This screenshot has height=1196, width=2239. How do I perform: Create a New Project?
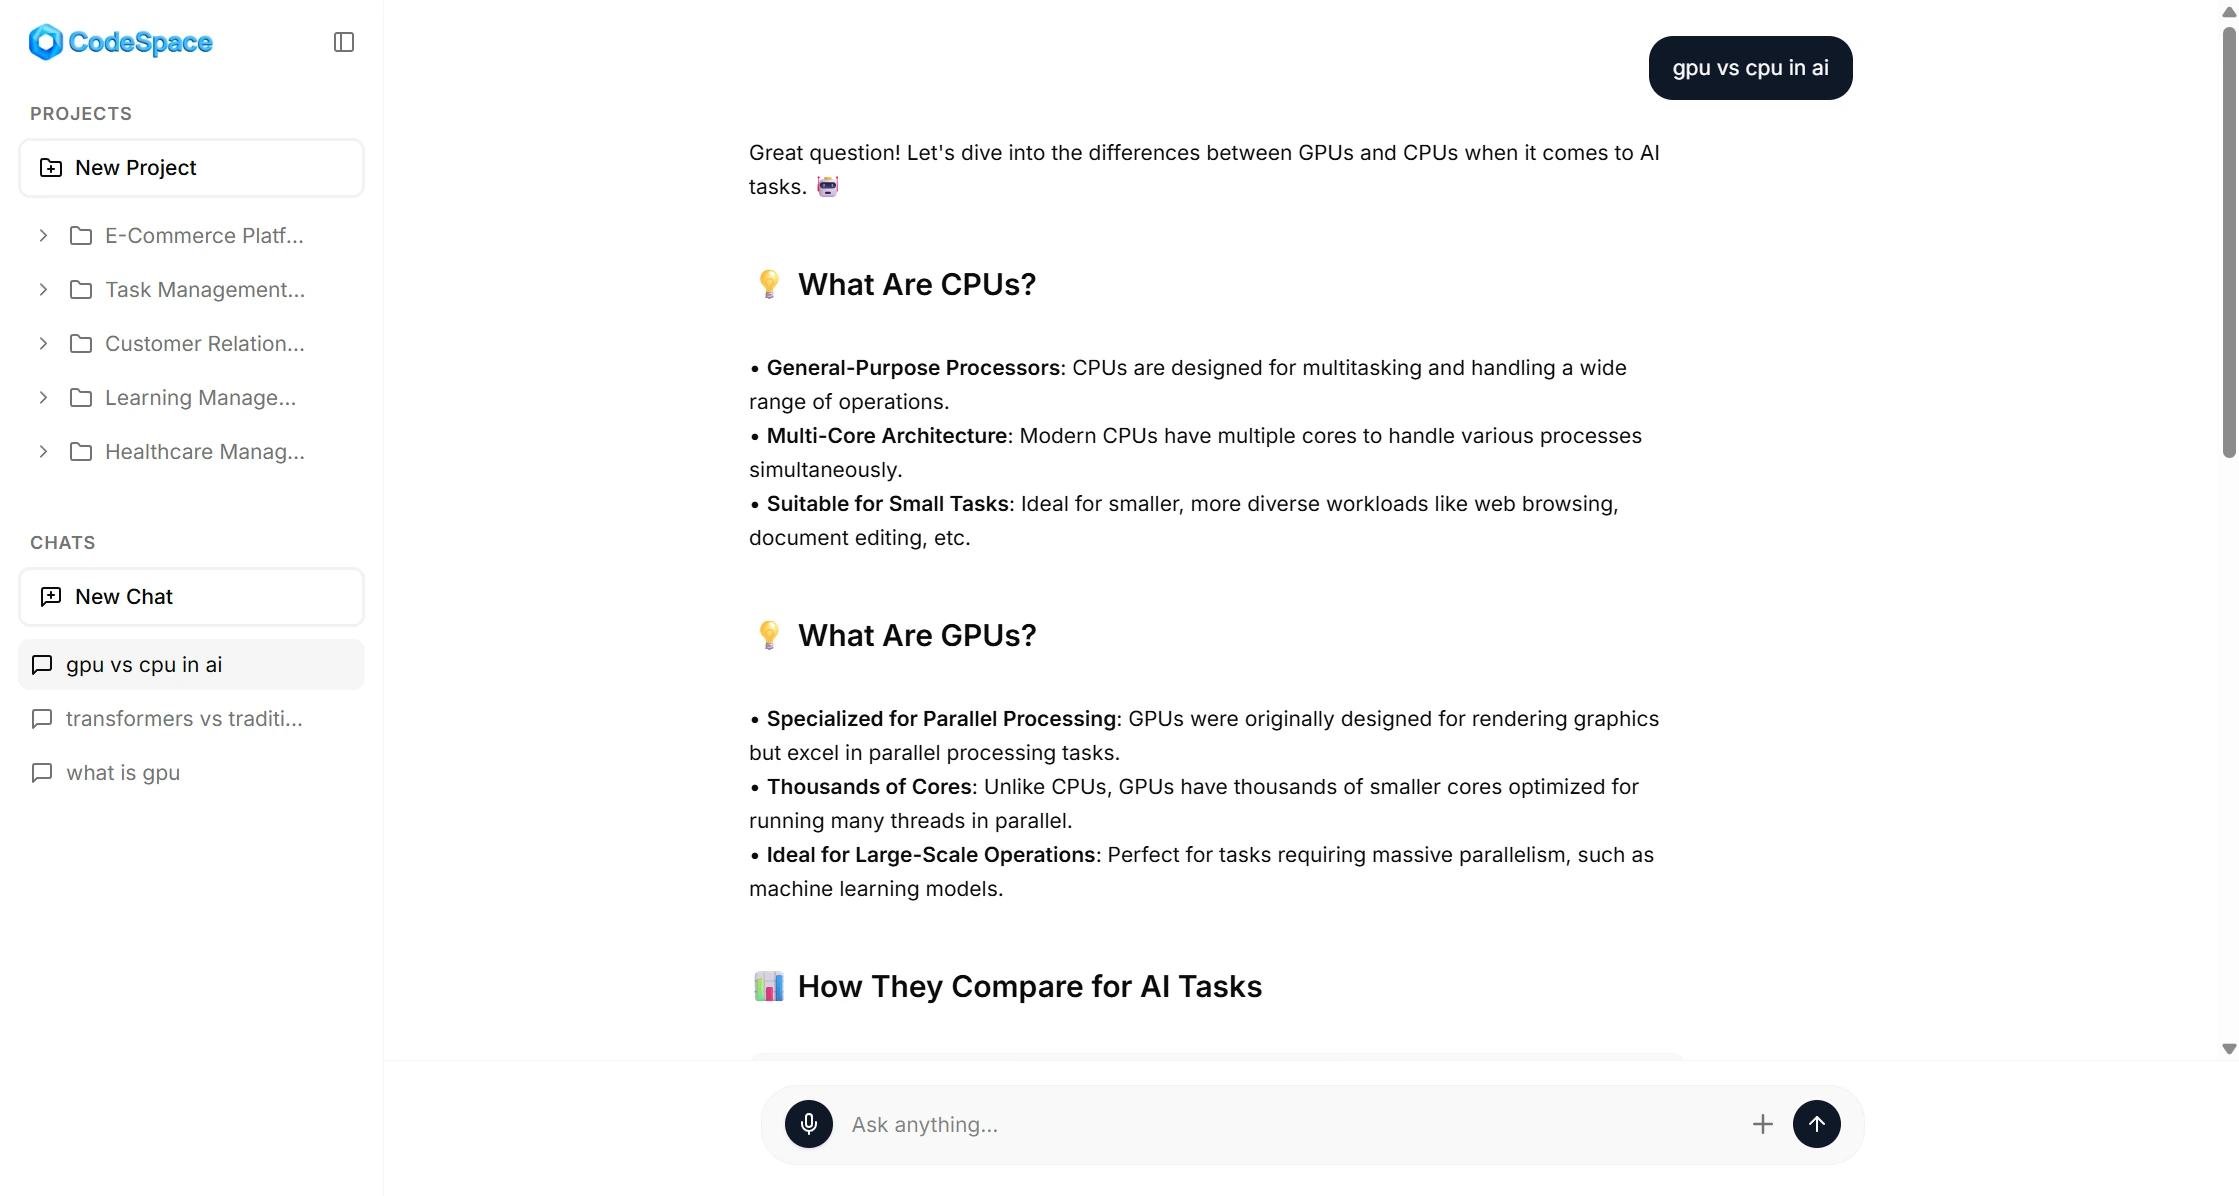click(191, 168)
